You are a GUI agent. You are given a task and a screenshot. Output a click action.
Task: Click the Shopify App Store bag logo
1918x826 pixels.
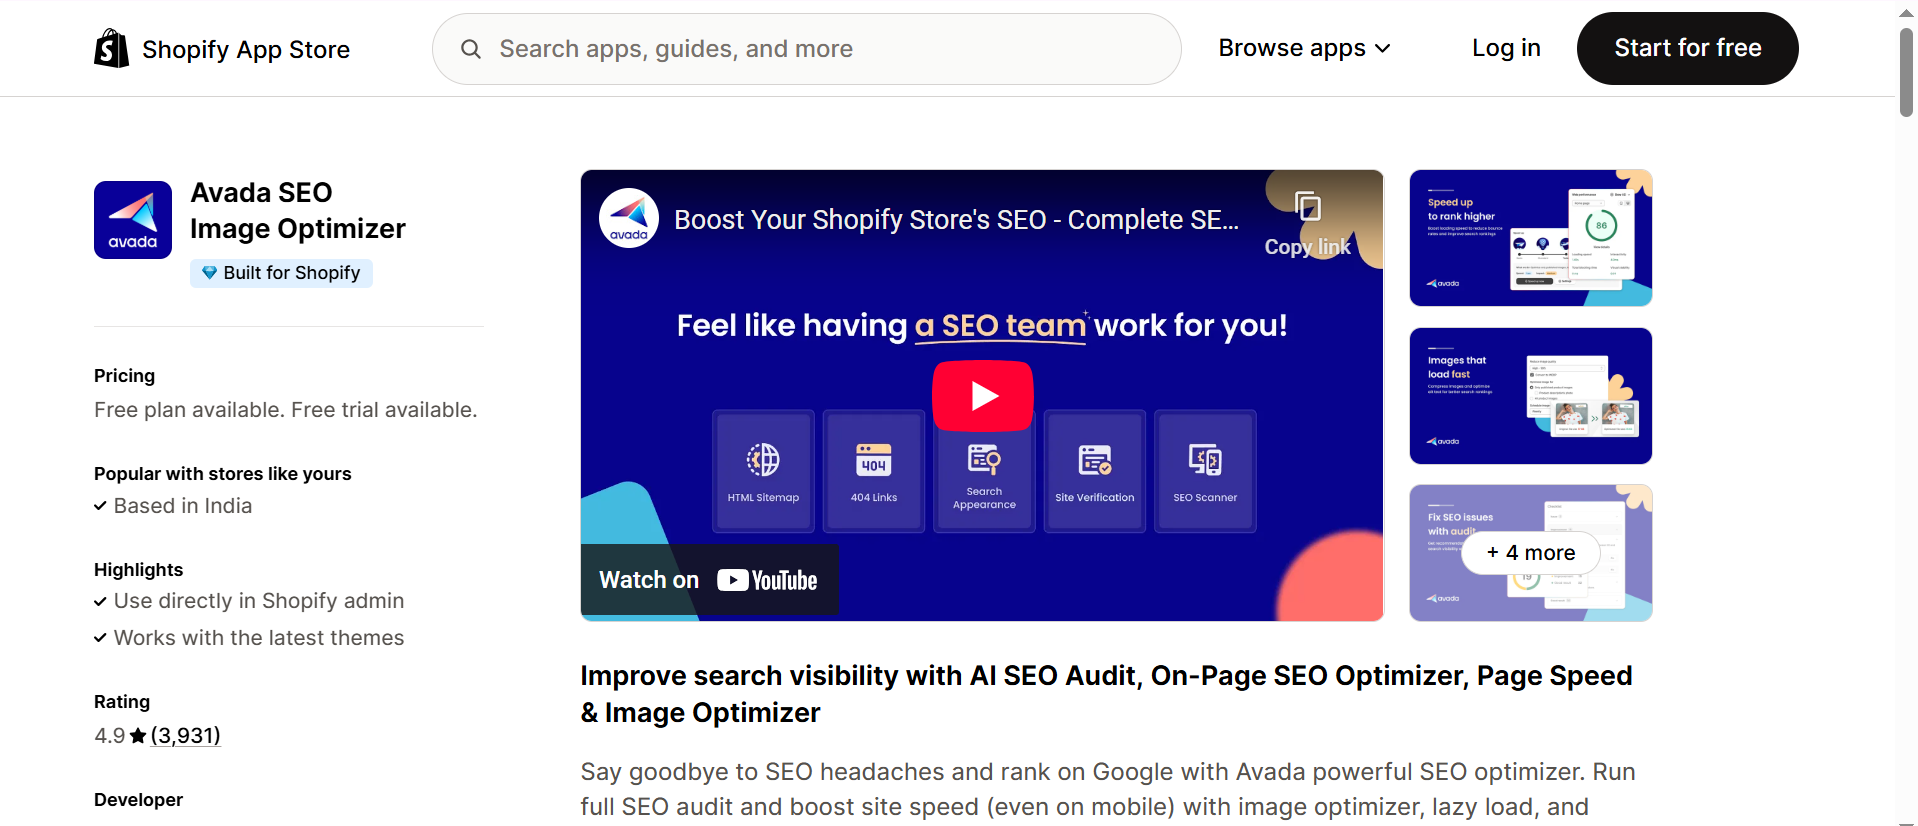coord(110,47)
